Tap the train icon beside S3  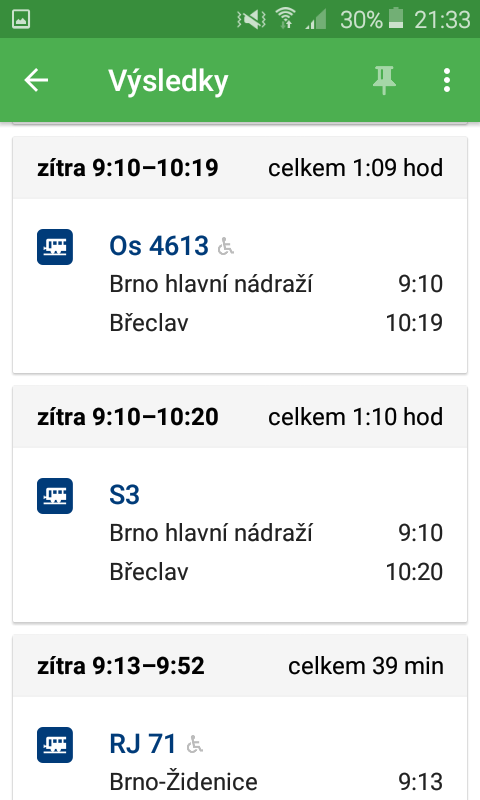[x=55, y=496]
